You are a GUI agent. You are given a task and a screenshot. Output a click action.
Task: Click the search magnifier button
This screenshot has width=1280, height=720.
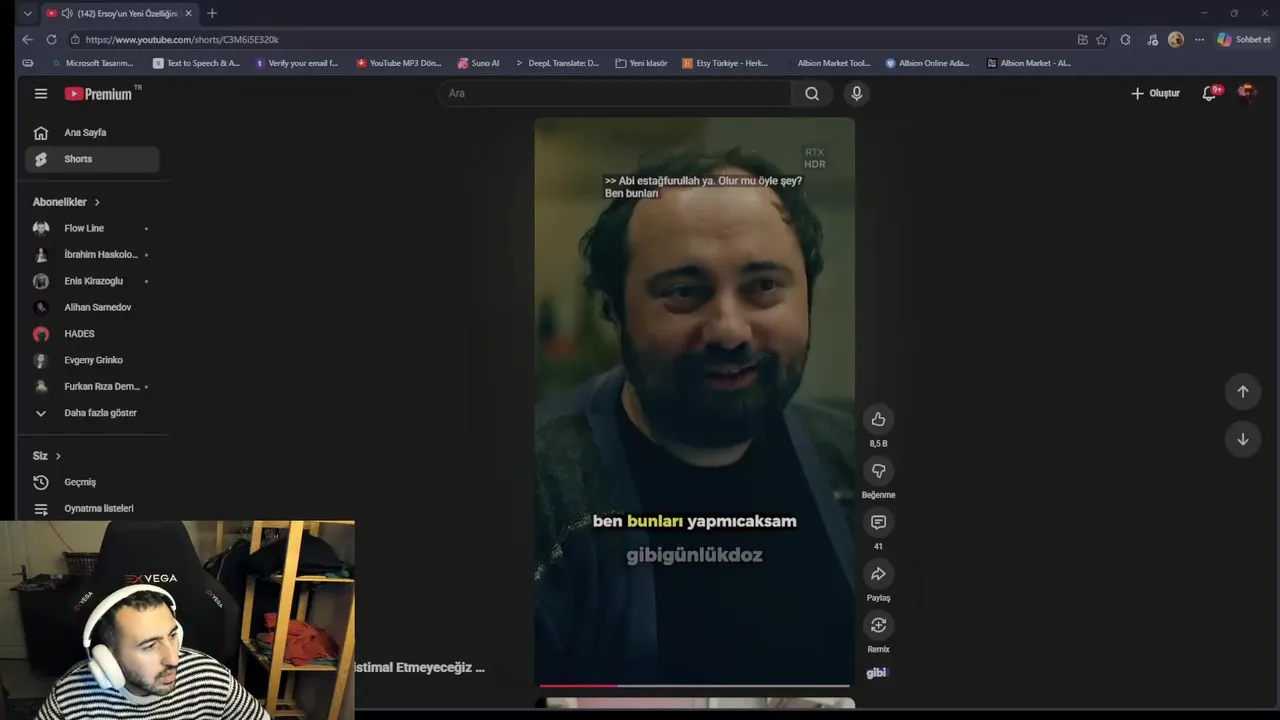(812, 93)
